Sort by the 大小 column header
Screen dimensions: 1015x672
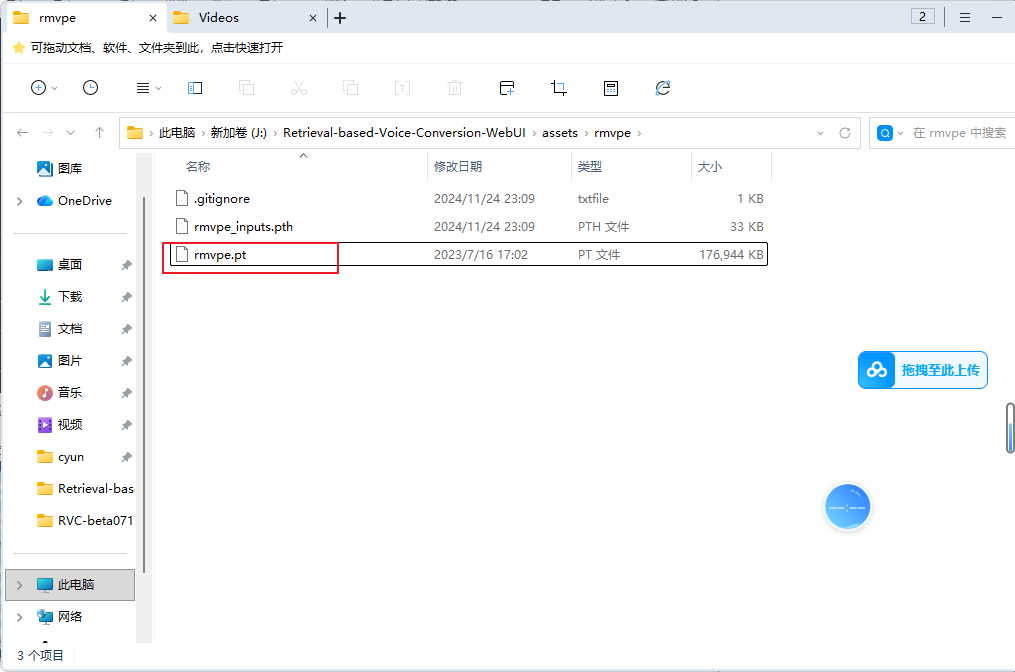click(709, 166)
